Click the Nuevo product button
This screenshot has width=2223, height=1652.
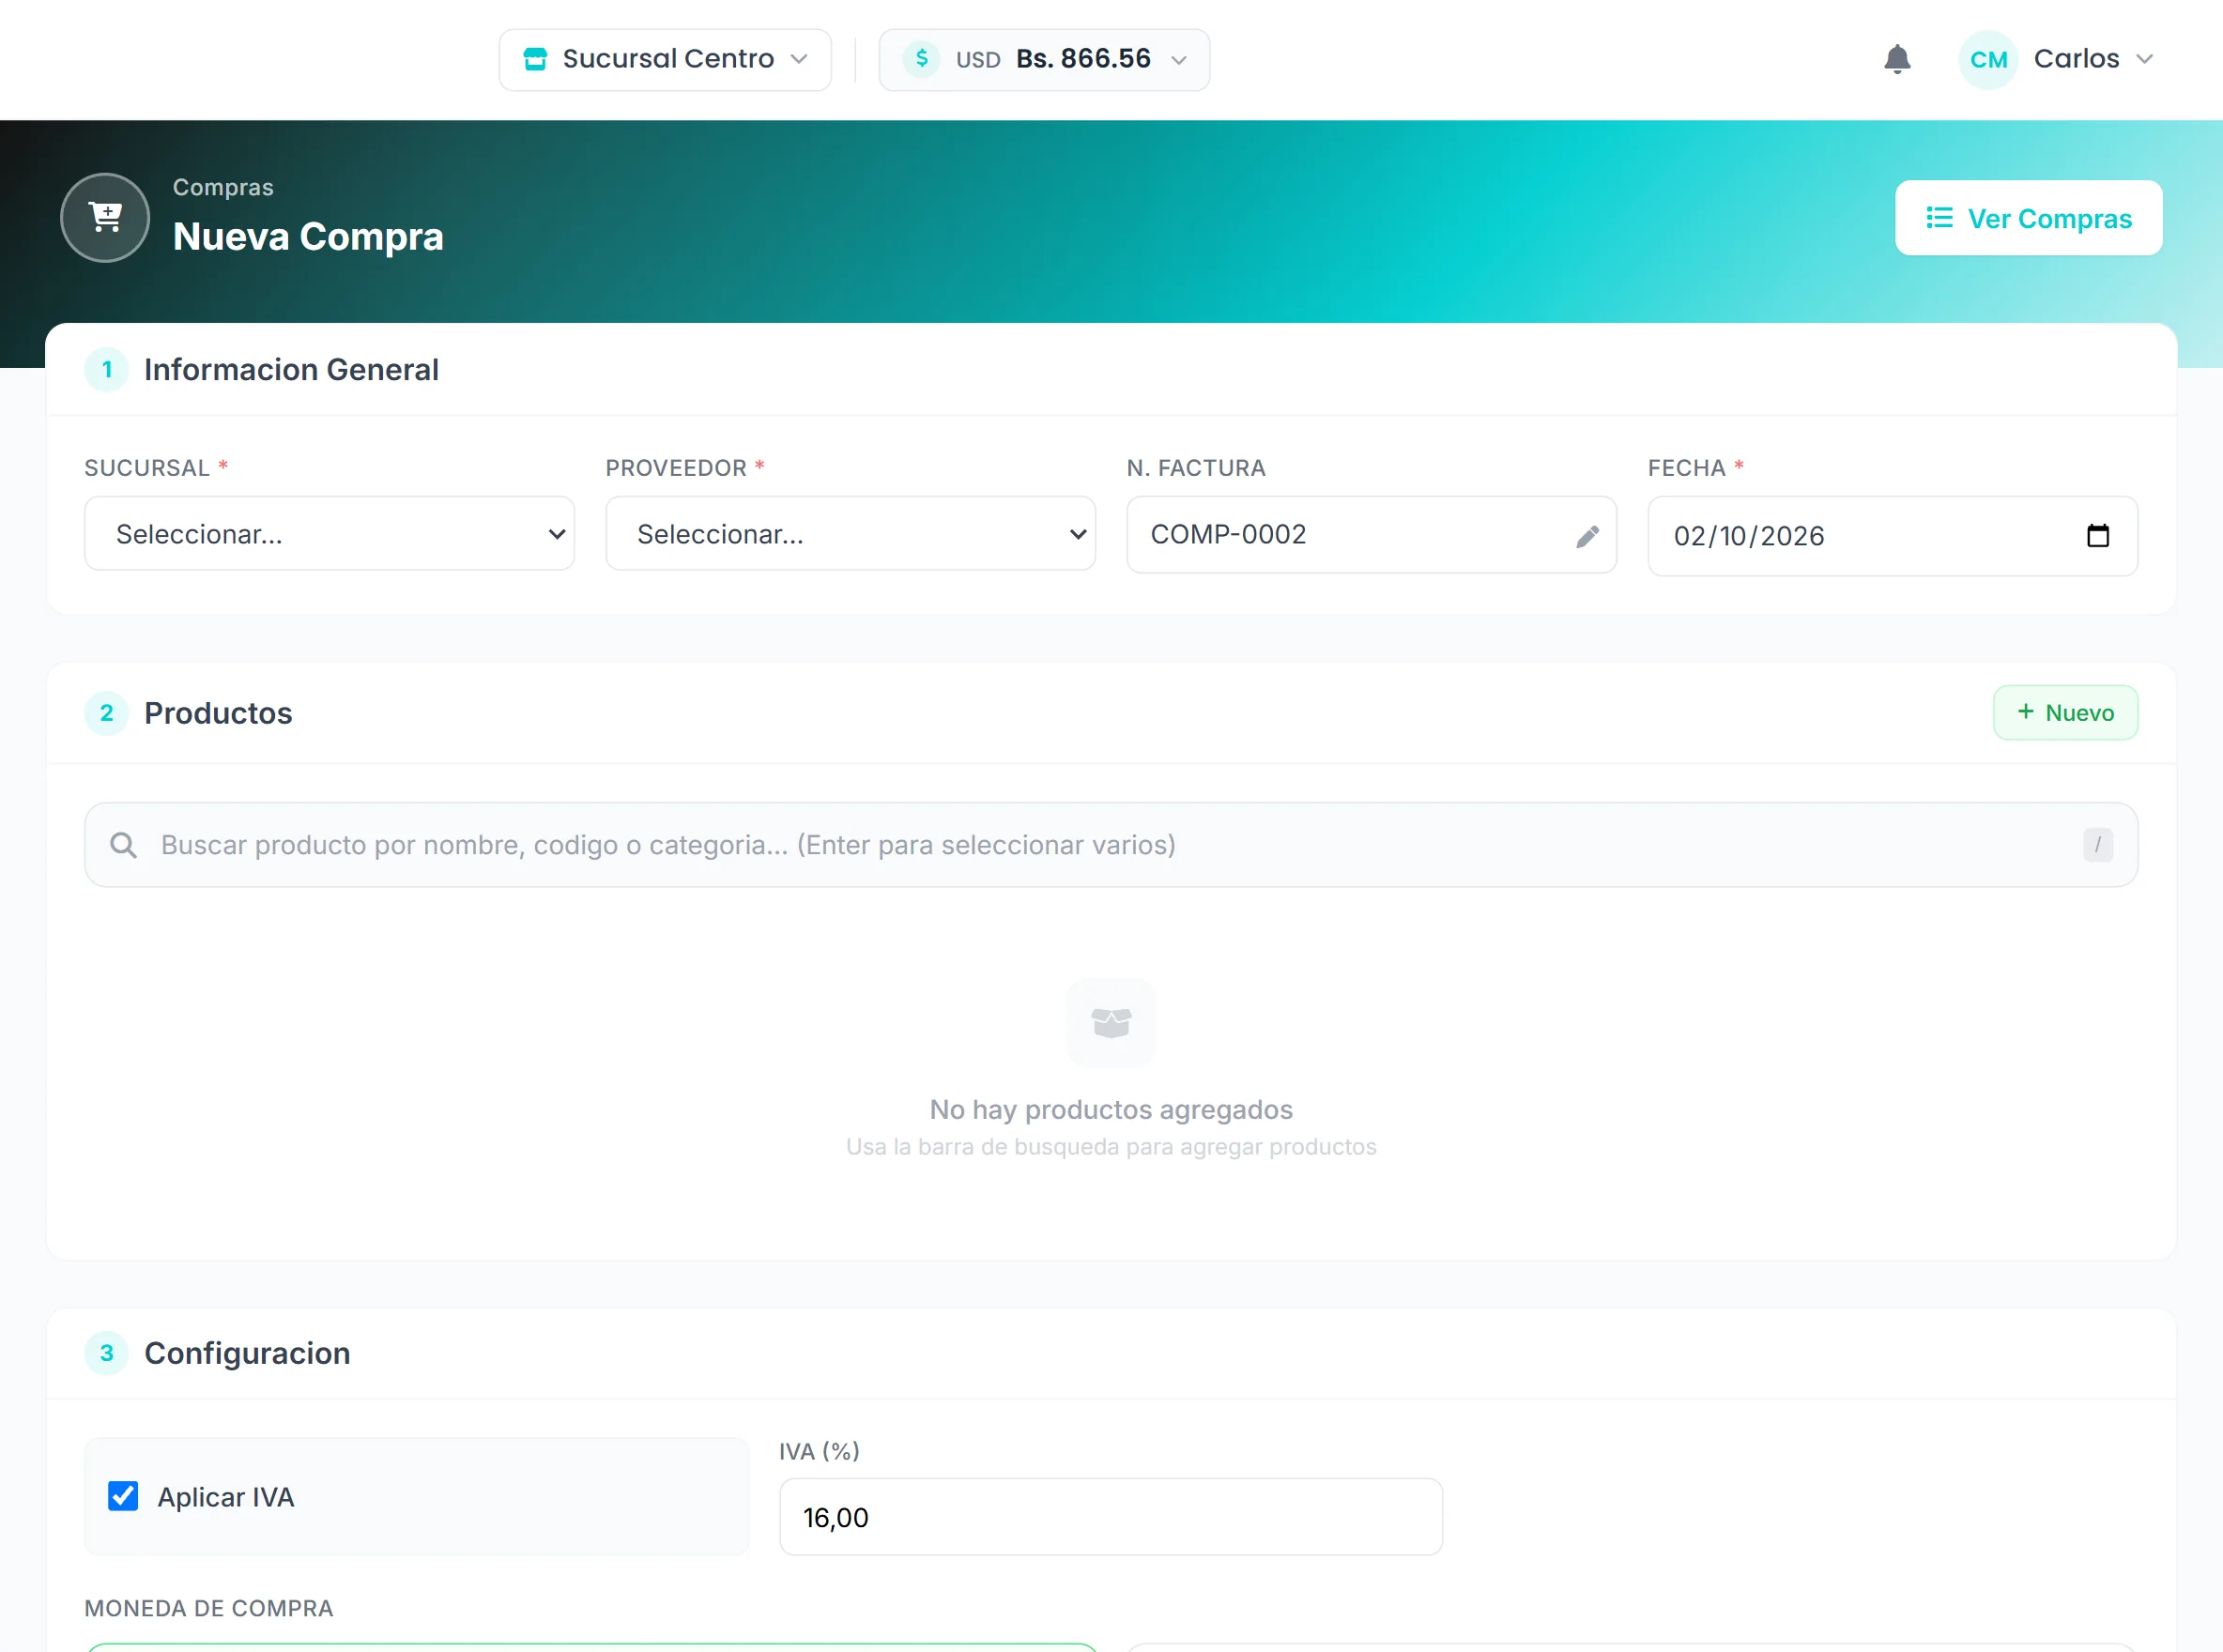coord(2065,713)
